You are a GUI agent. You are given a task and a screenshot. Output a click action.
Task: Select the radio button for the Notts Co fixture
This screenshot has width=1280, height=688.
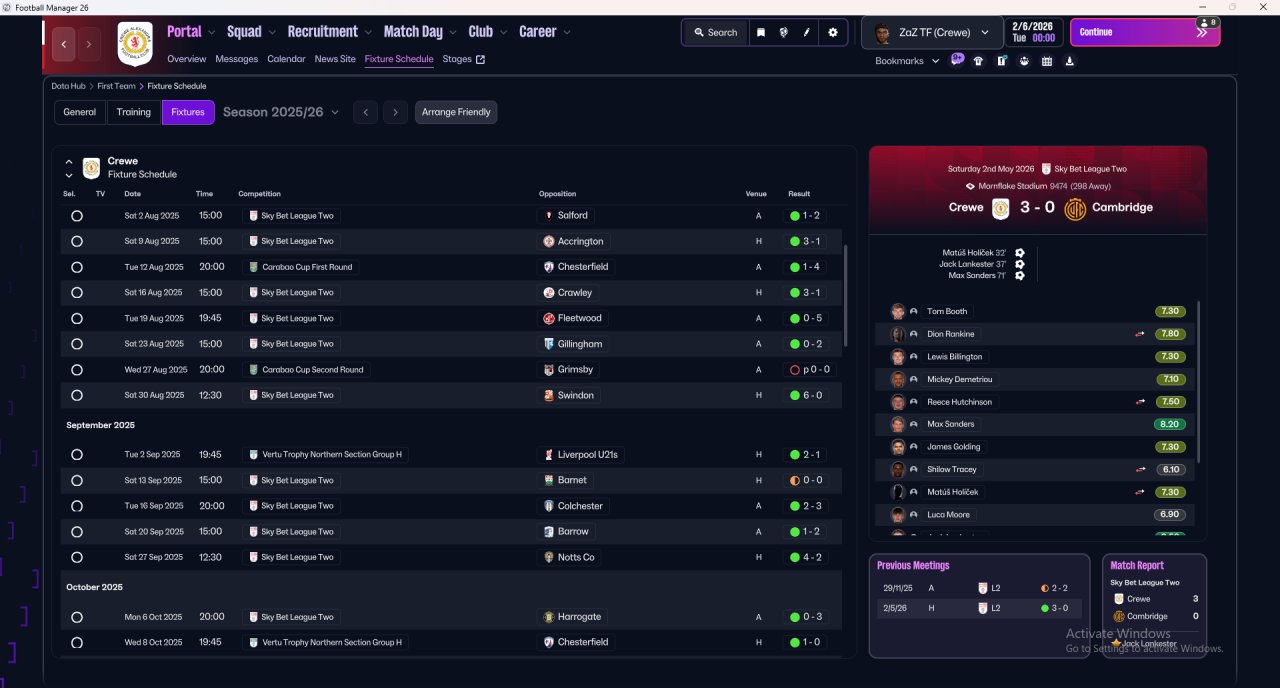[77, 557]
